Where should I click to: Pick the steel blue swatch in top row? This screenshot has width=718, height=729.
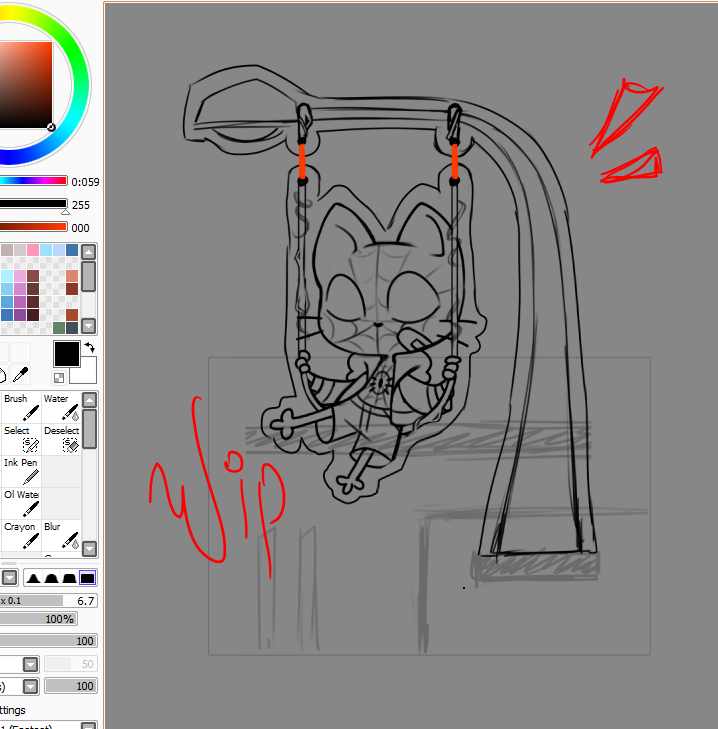click(72, 250)
